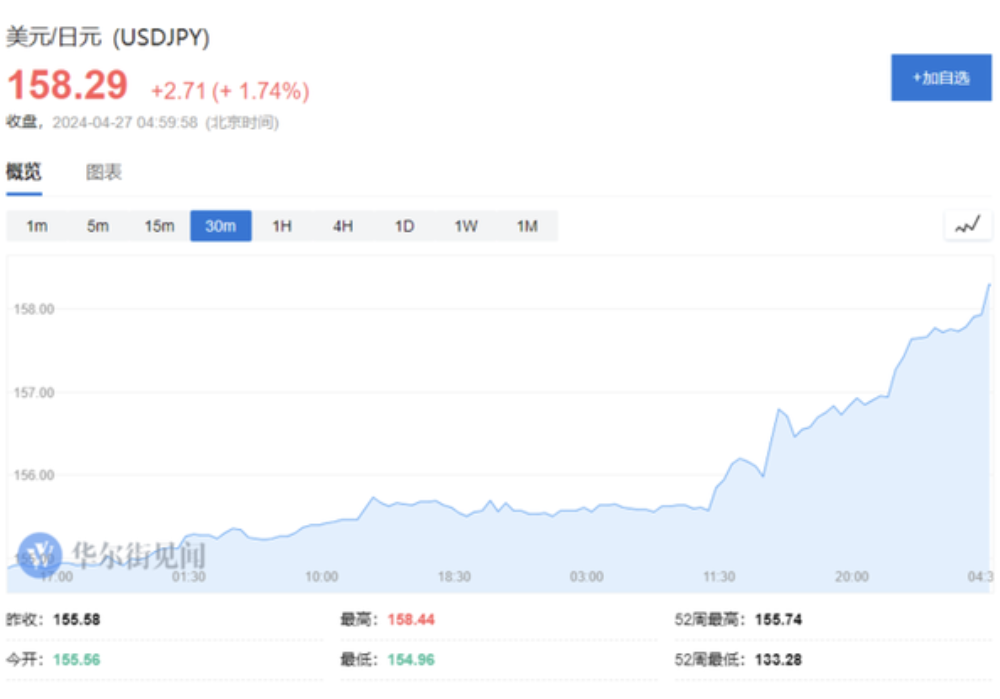Image resolution: width=1000 pixels, height=699 pixels.
Task: Select the 5m timeframe
Action: pyautogui.click(x=98, y=226)
